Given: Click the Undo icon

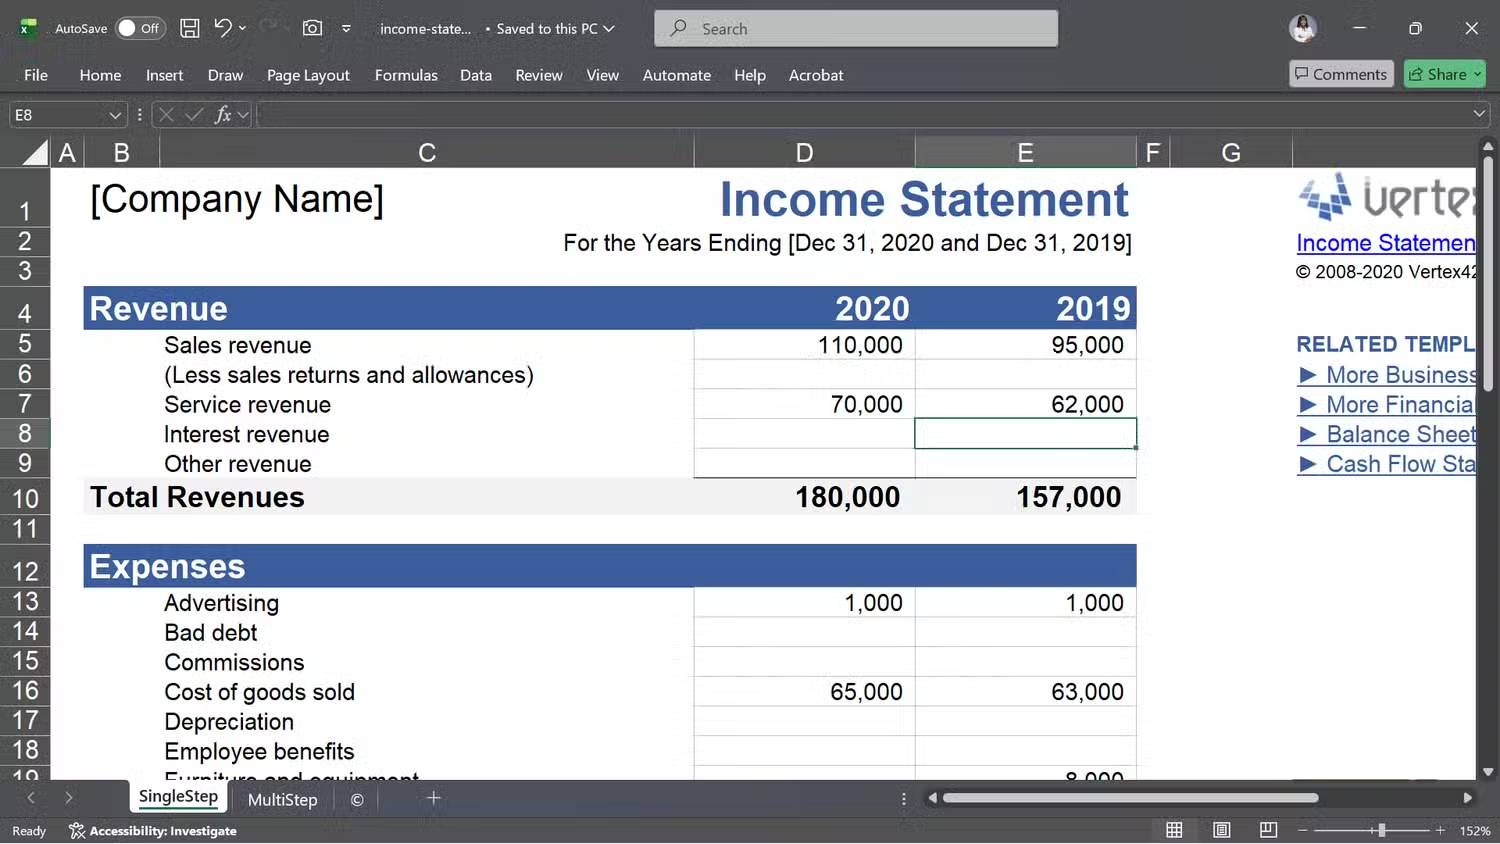Looking at the screenshot, I should 221,28.
